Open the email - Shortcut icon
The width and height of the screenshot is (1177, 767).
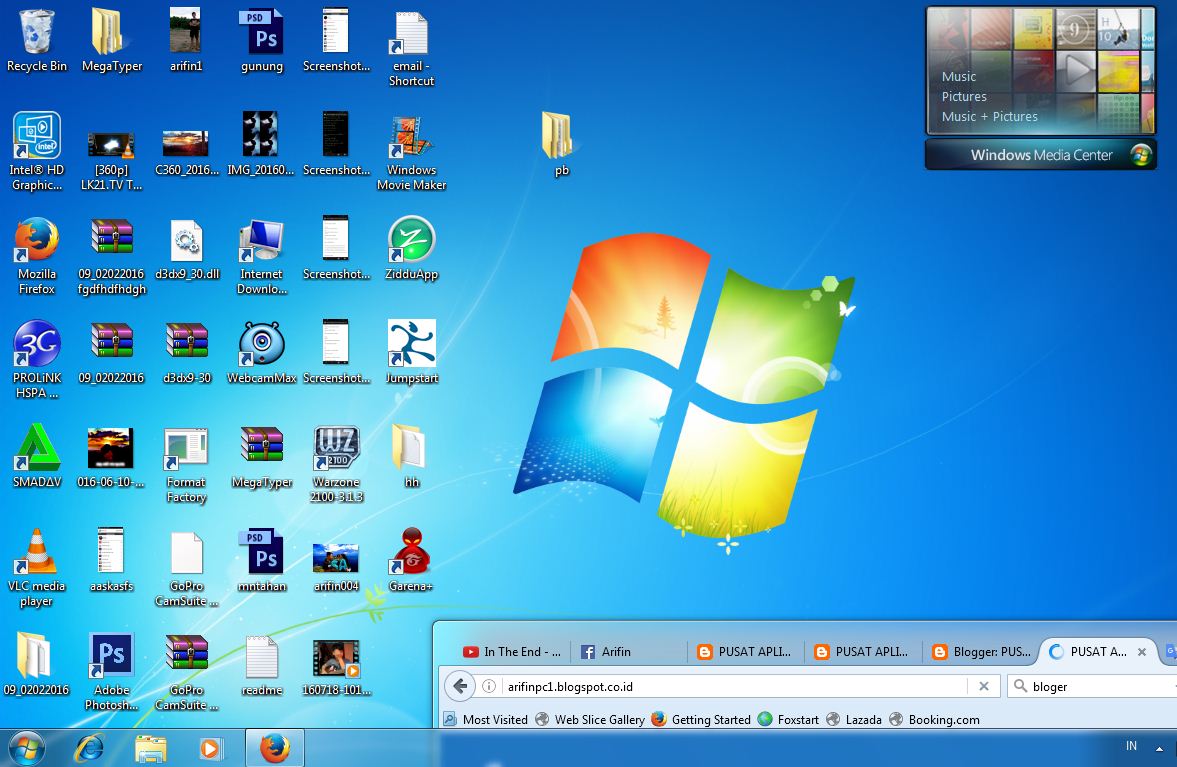tap(411, 33)
